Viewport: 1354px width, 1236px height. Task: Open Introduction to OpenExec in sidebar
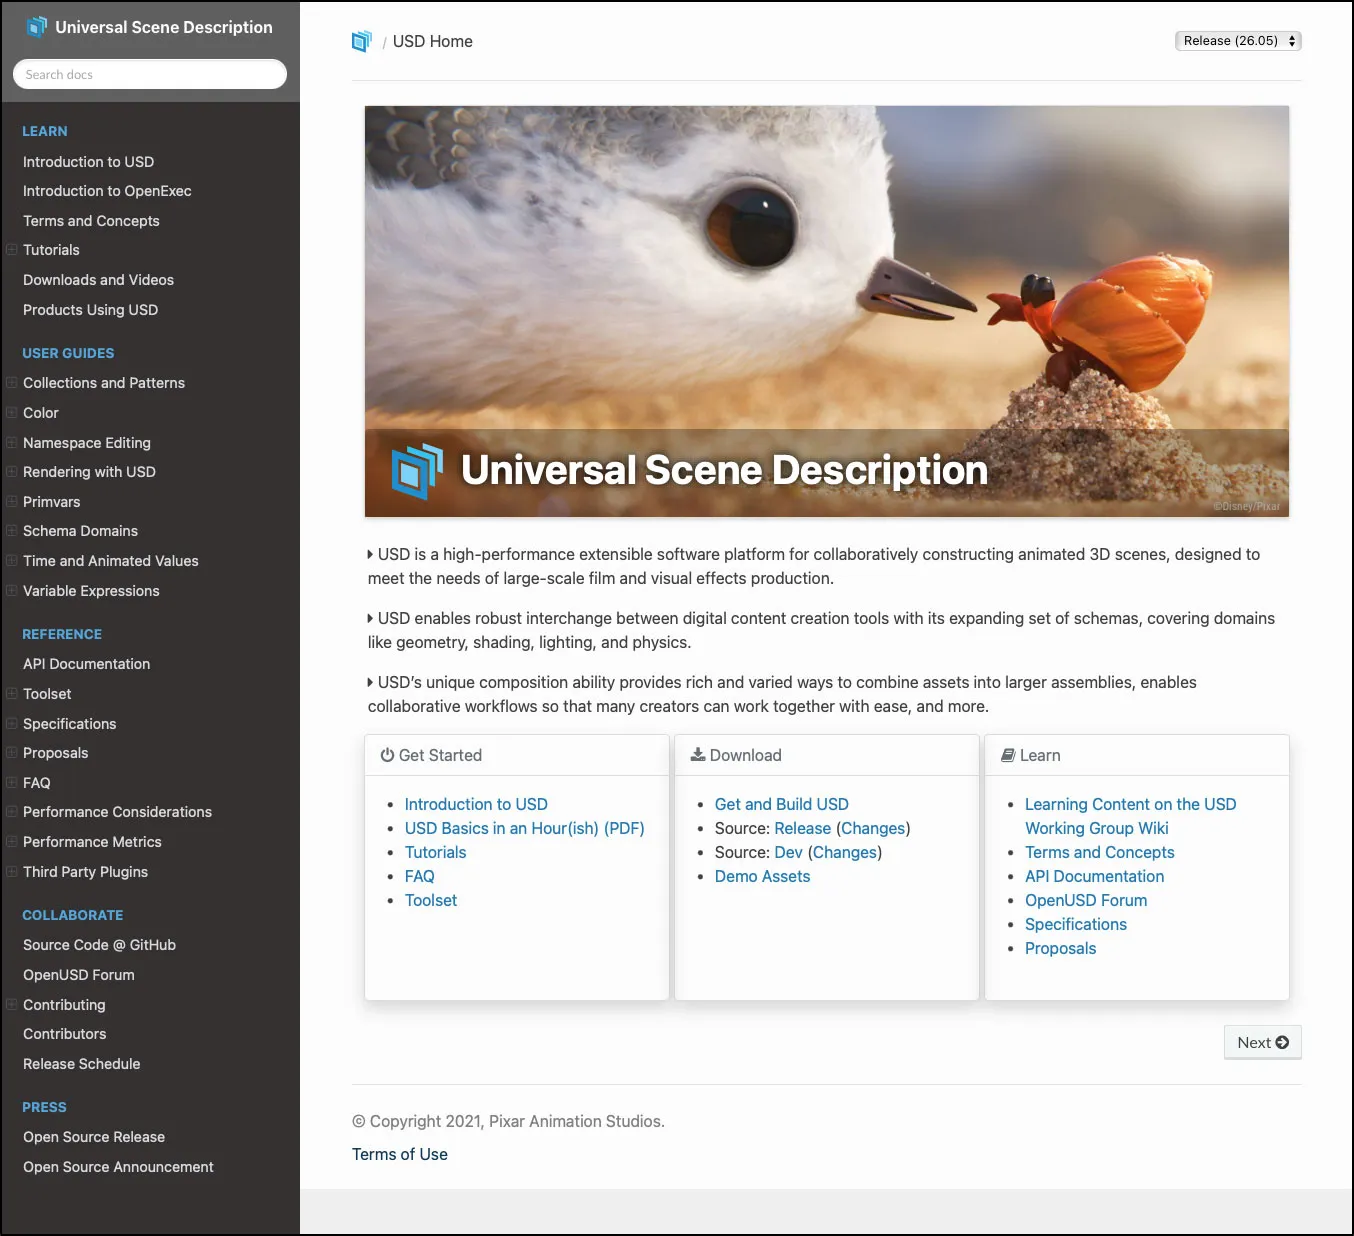pos(107,191)
